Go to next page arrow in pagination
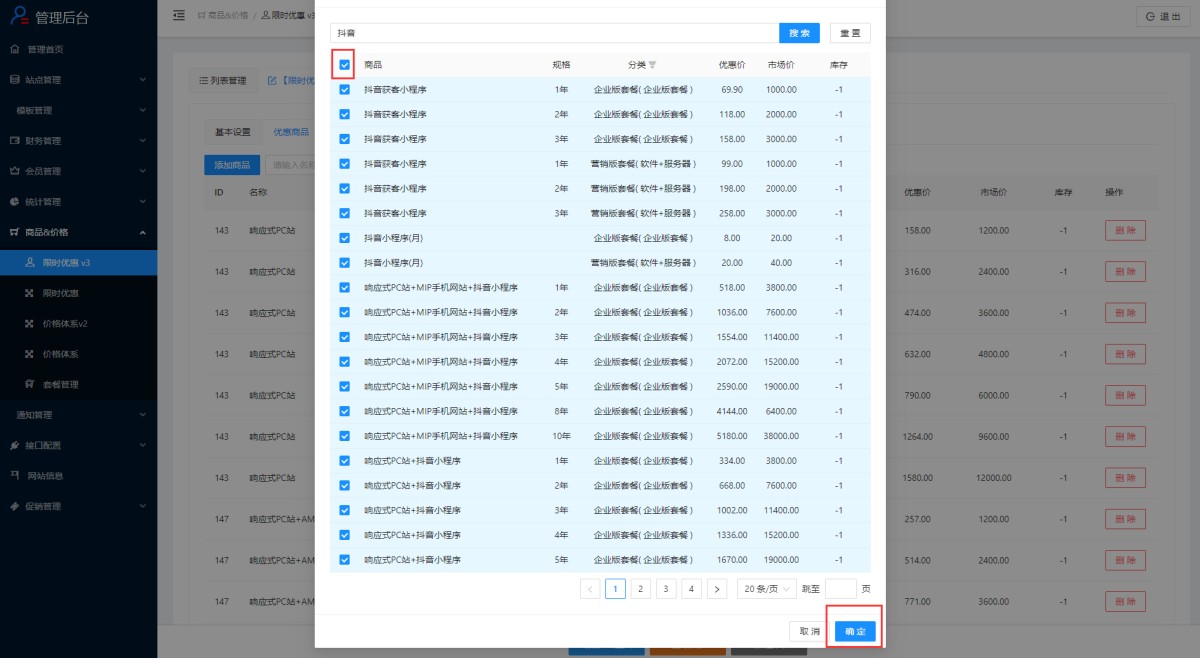Screen dimensions: 1200x658 716,589
